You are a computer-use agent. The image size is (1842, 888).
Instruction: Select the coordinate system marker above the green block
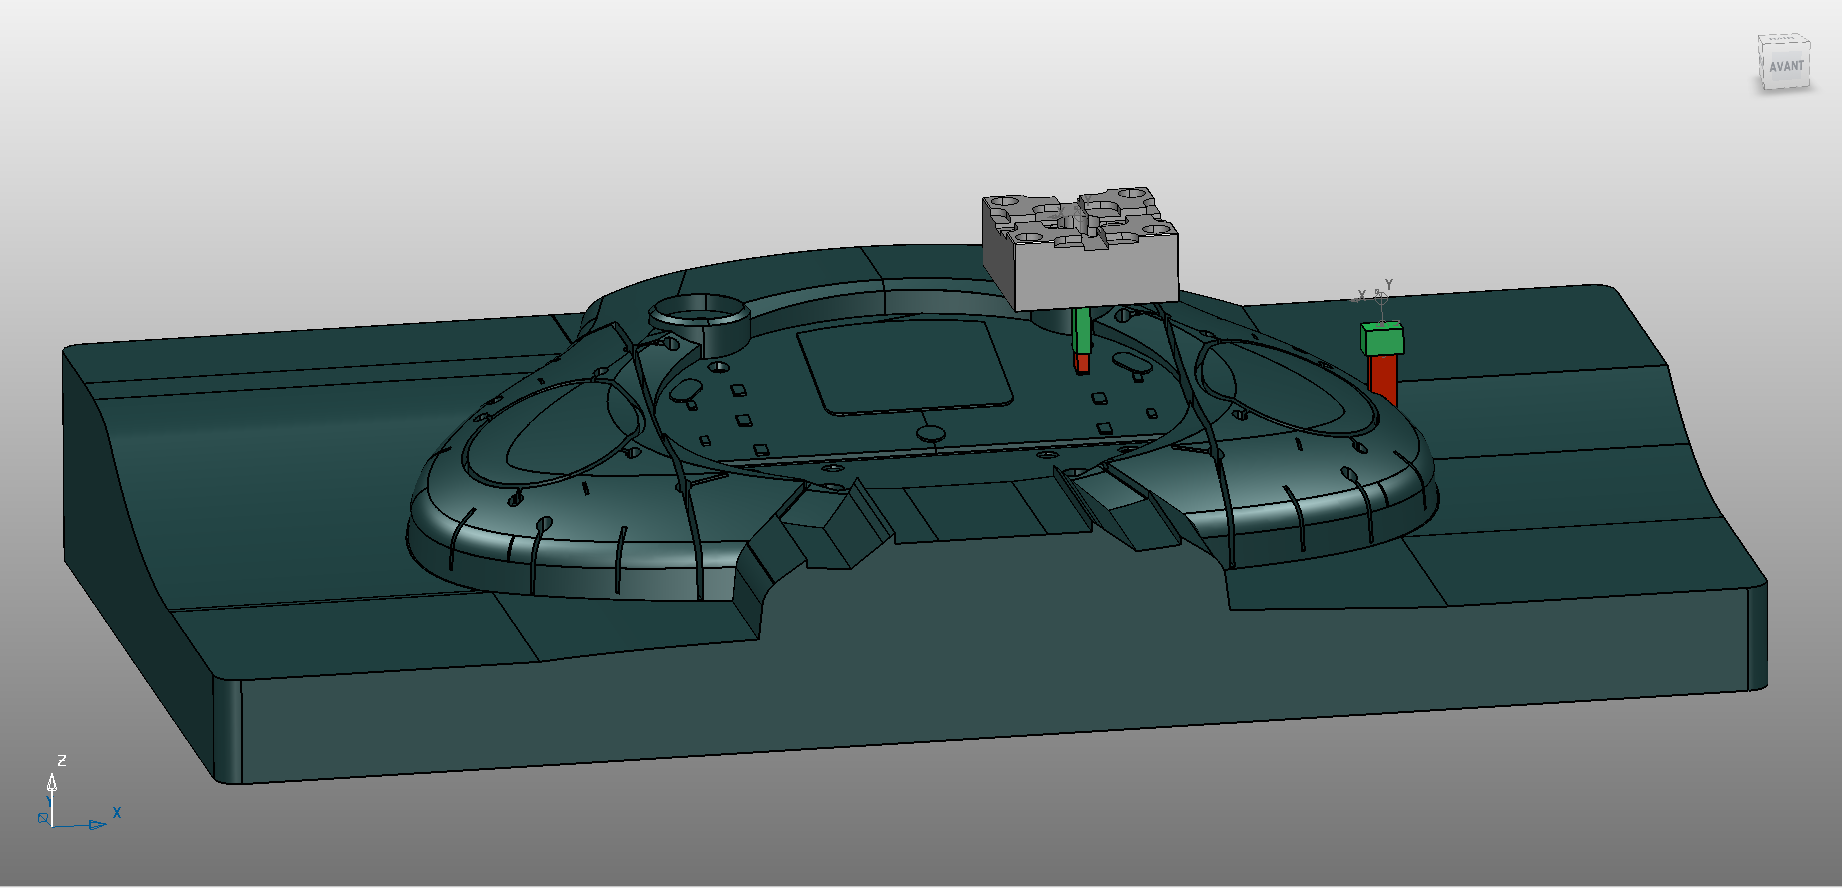[x=1381, y=297]
